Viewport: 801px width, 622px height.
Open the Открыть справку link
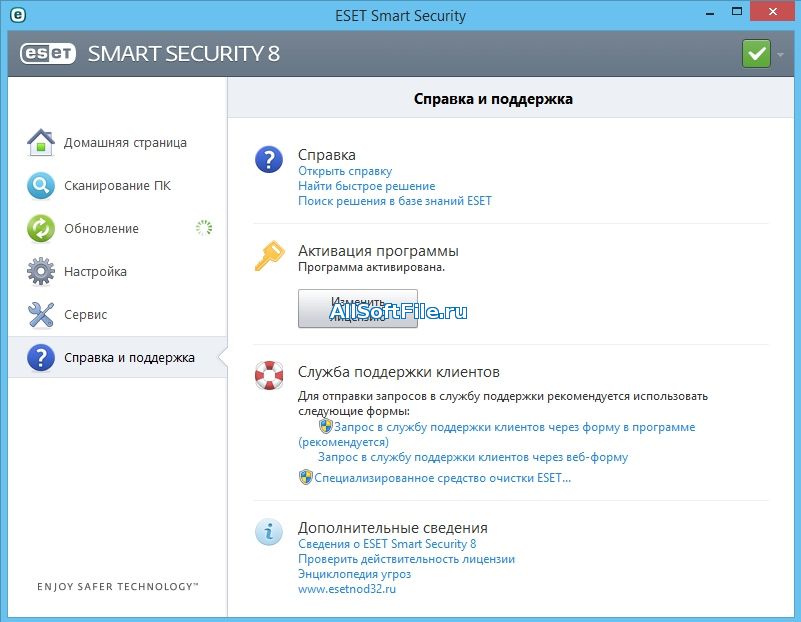coord(345,171)
